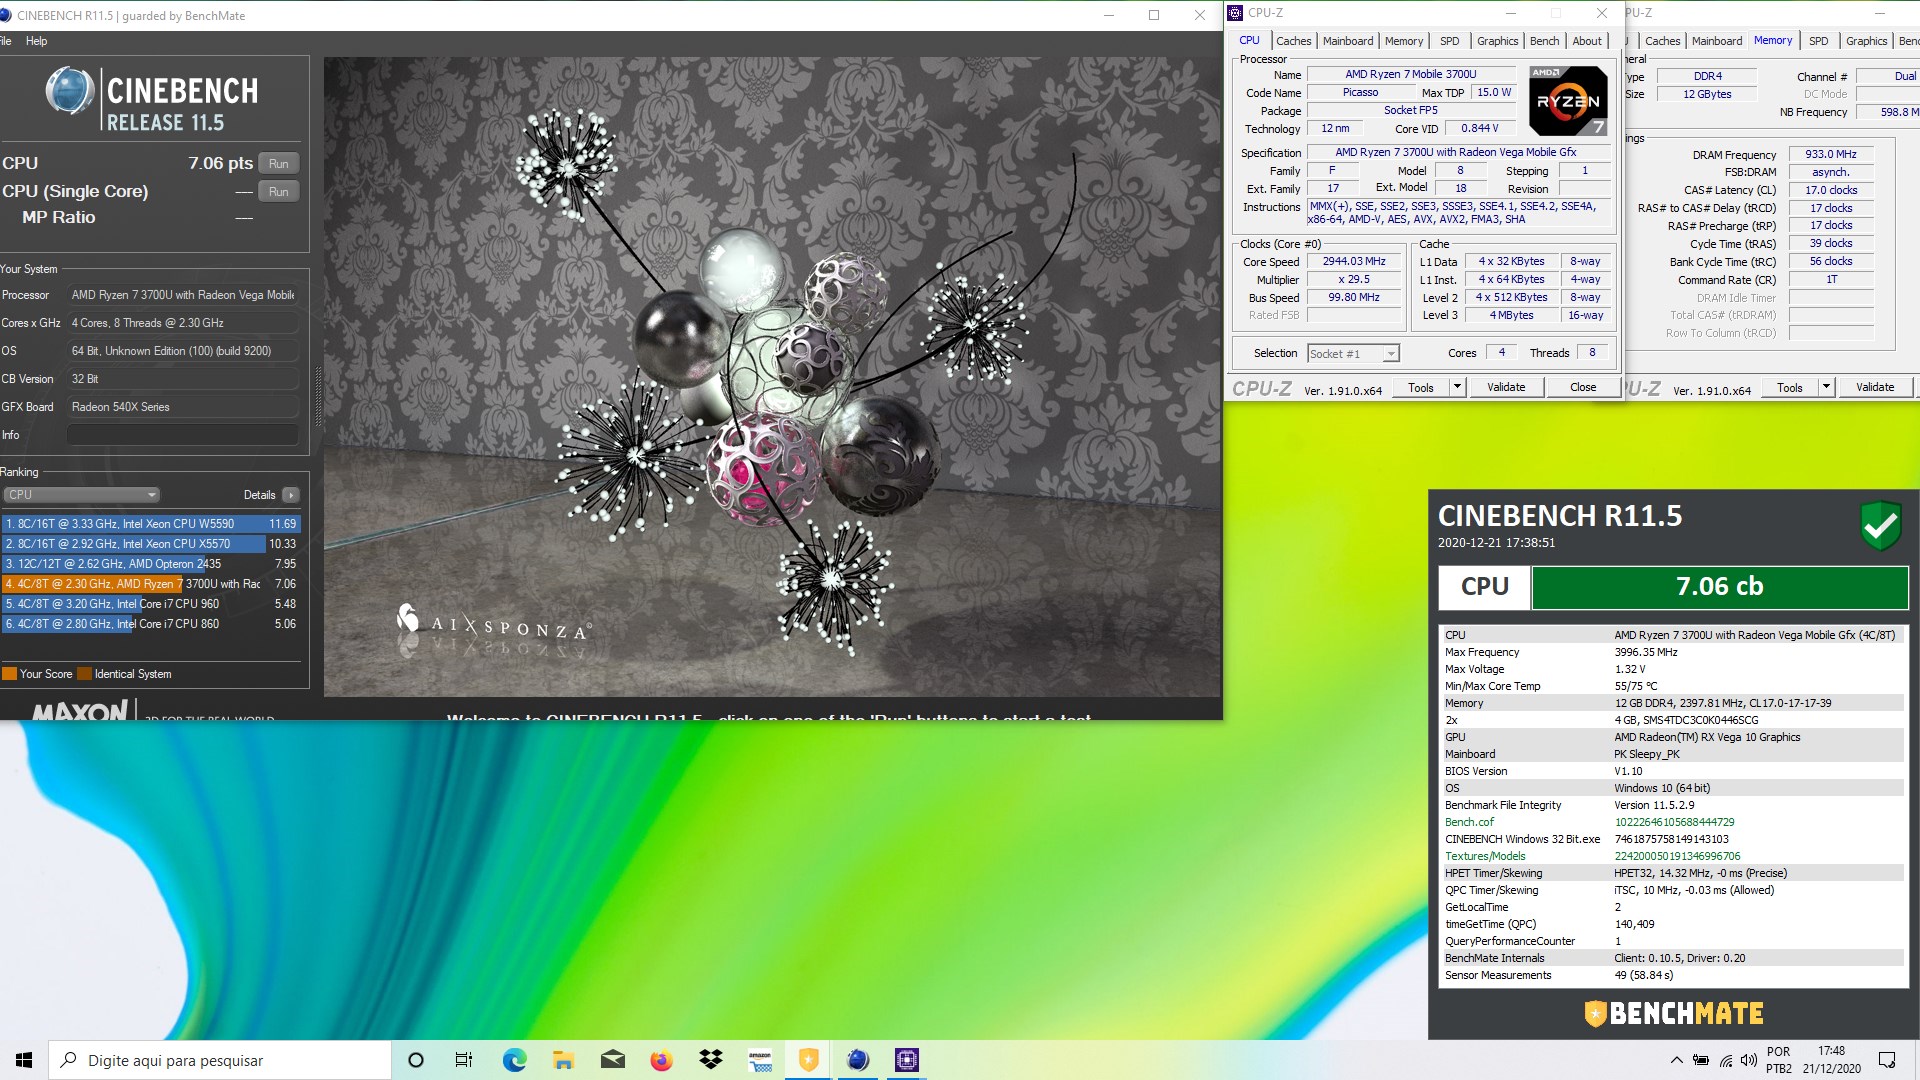Viewport: 1920px width, 1080px height.
Task: Open Task View on the taskbar
Action: [464, 1060]
